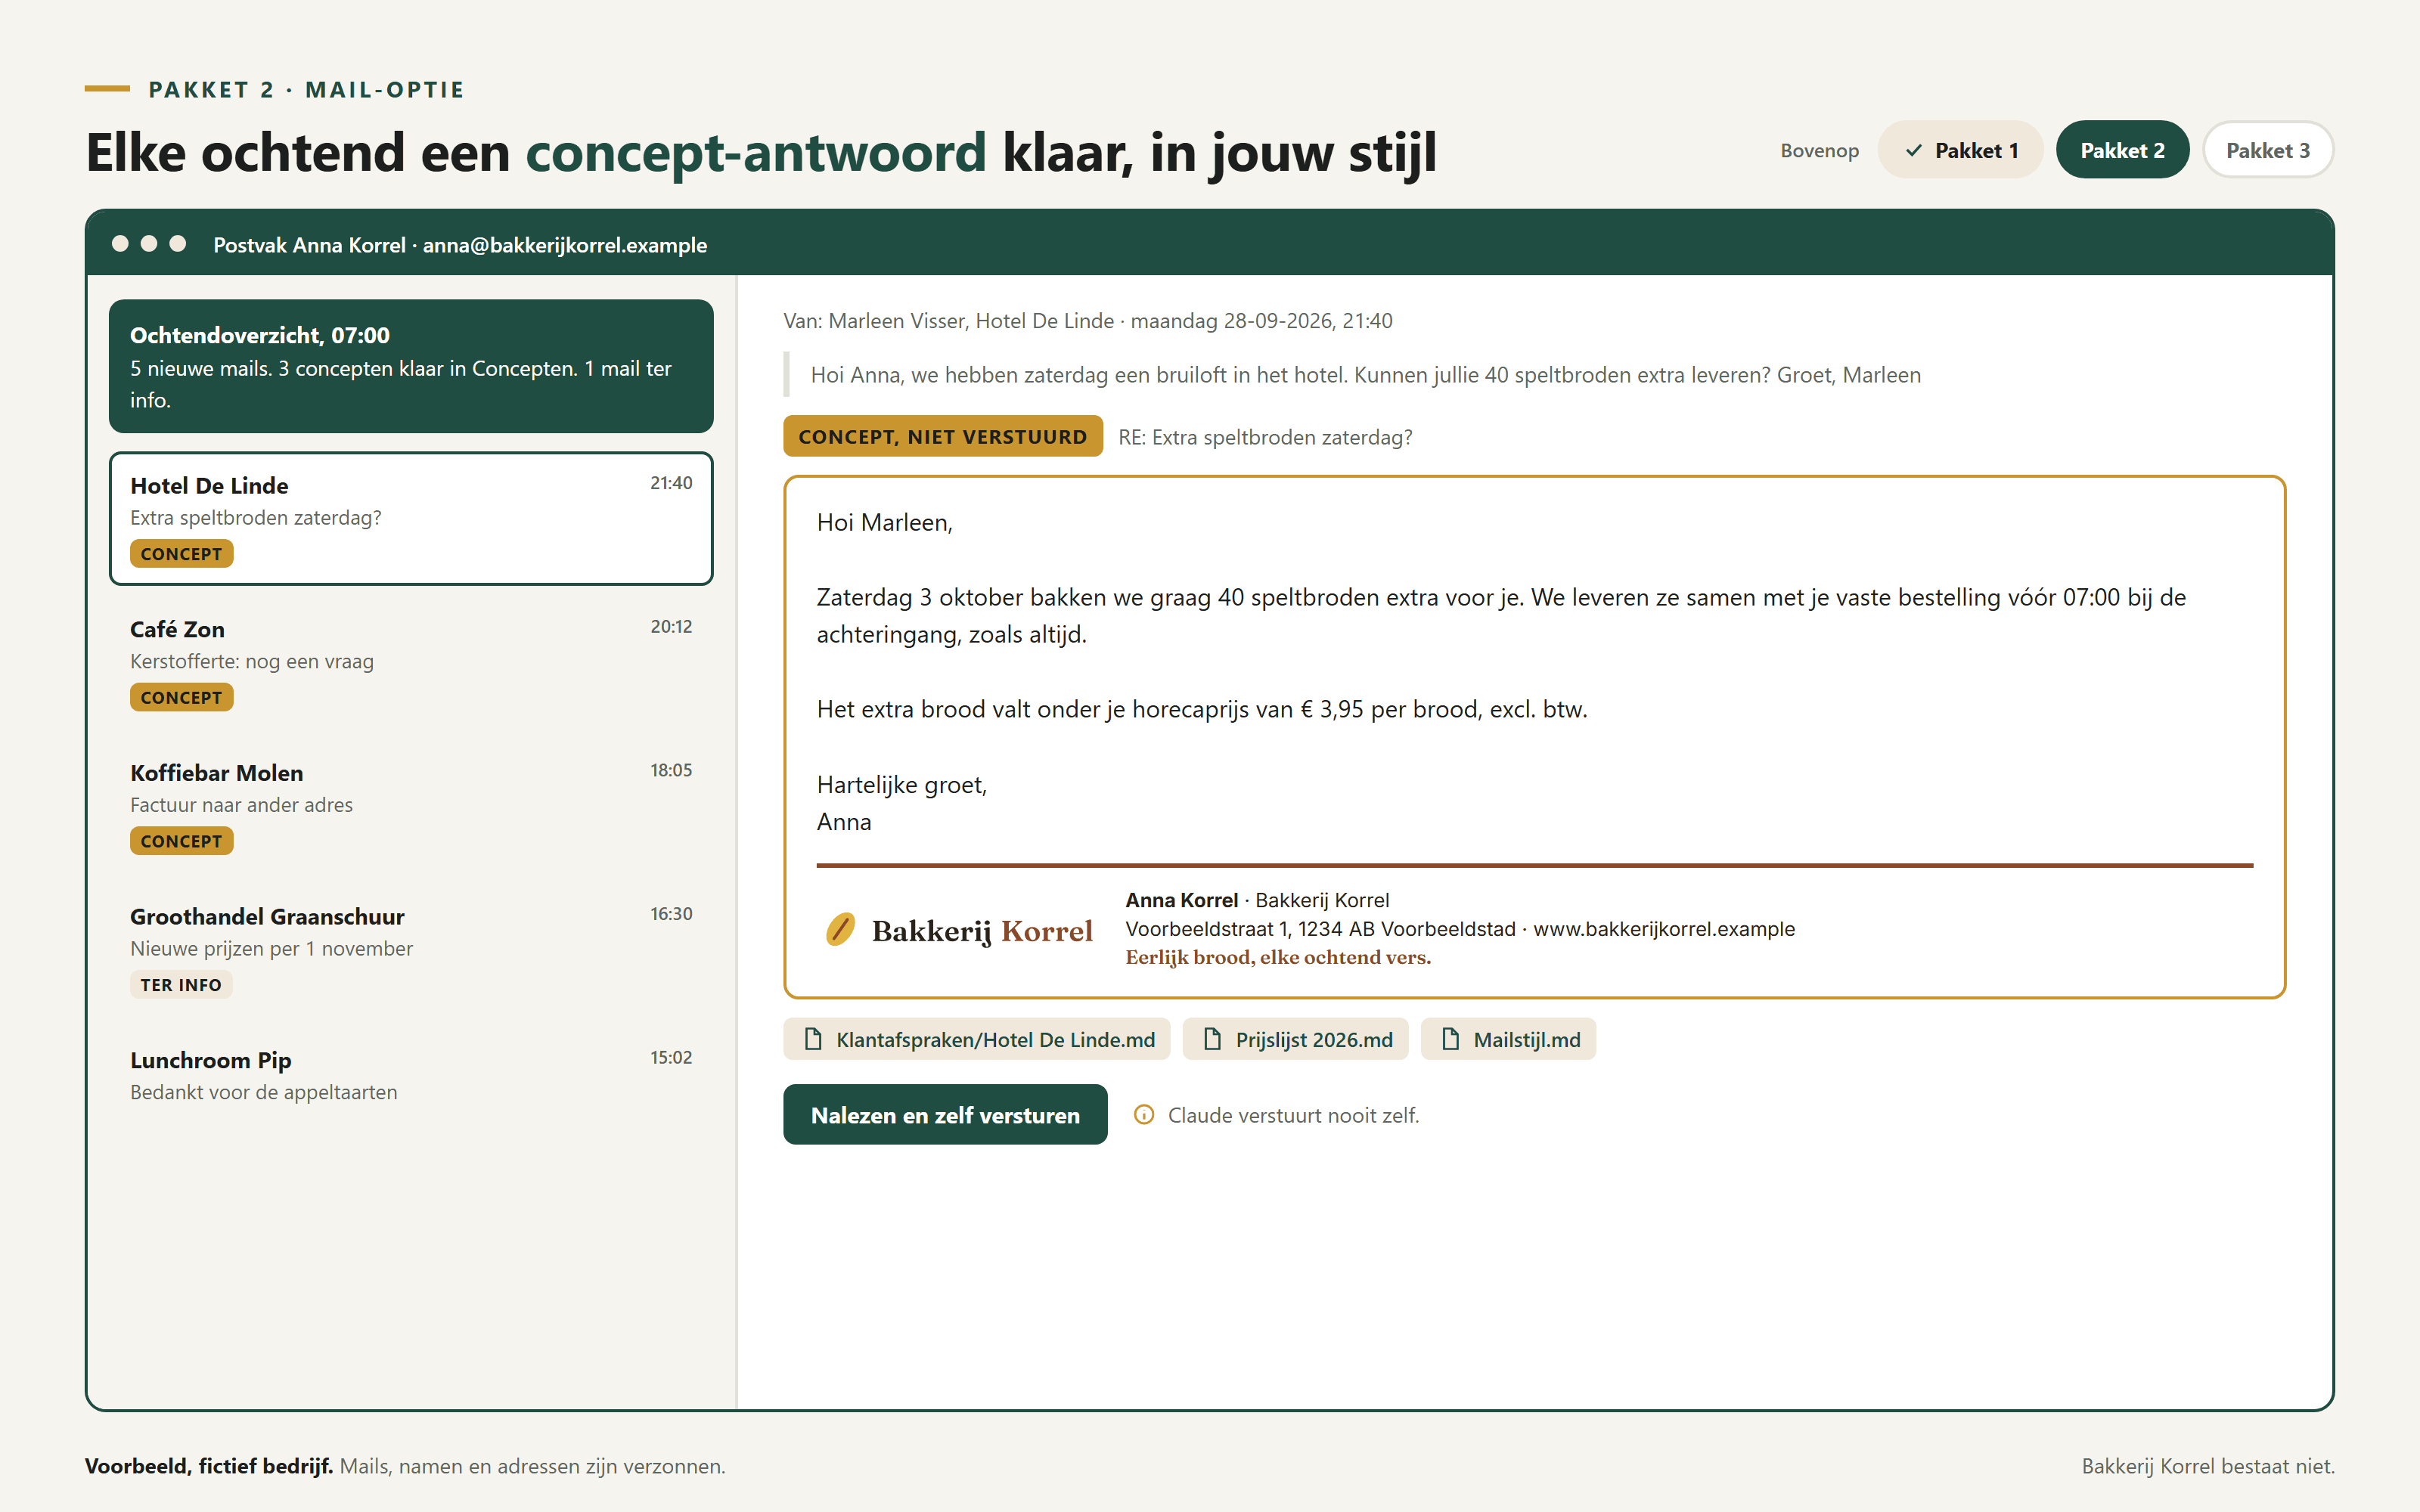Click CONCEPT badge under Hotel De Linde
Viewport: 2420px width, 1512px height.
181,554
